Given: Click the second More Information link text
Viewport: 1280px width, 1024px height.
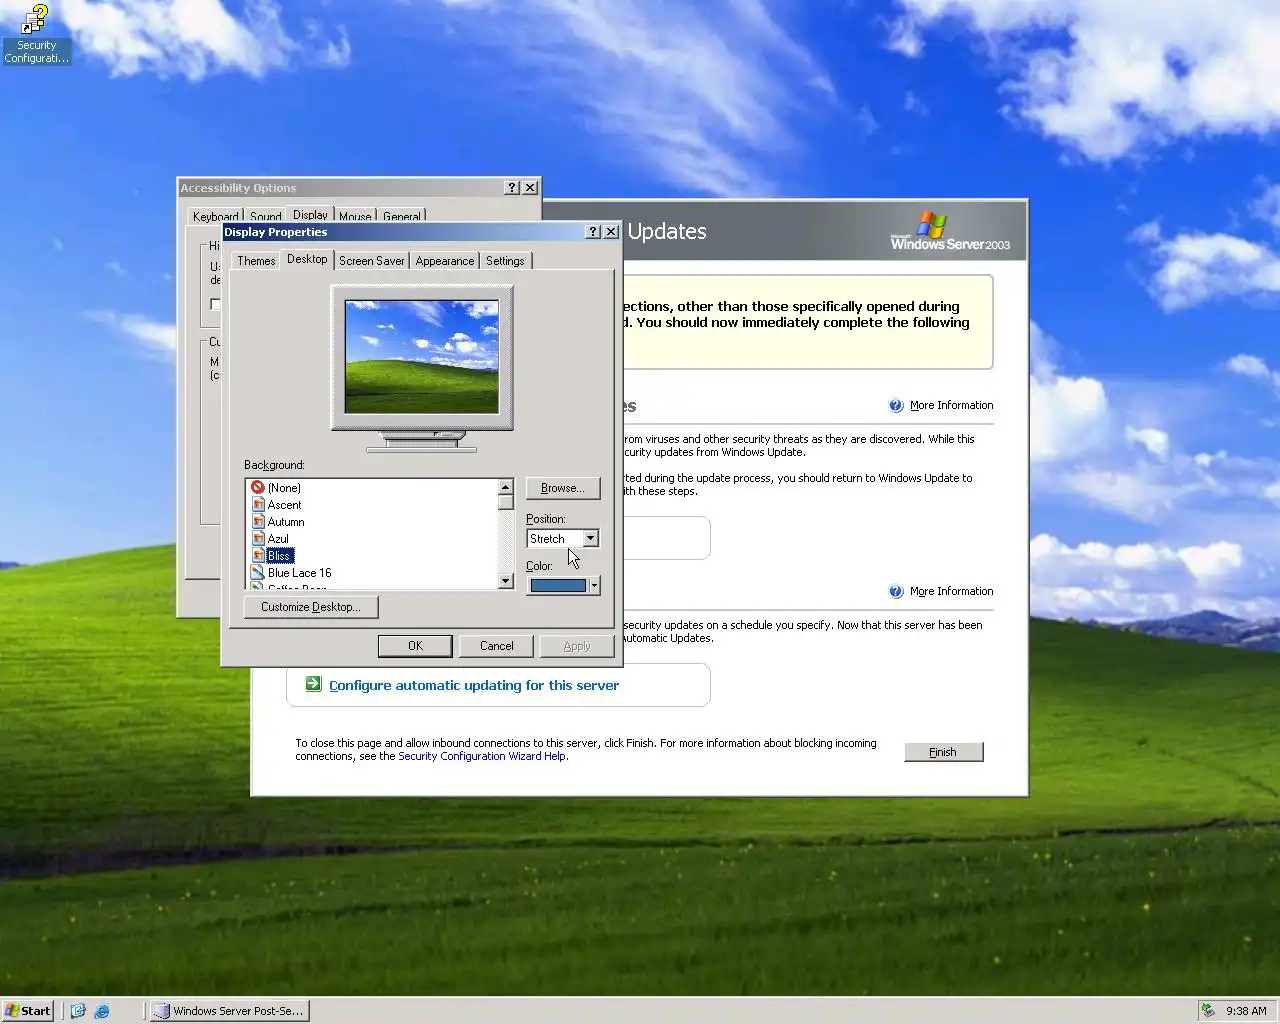Looking at the screenshot, I should (952, 591).
